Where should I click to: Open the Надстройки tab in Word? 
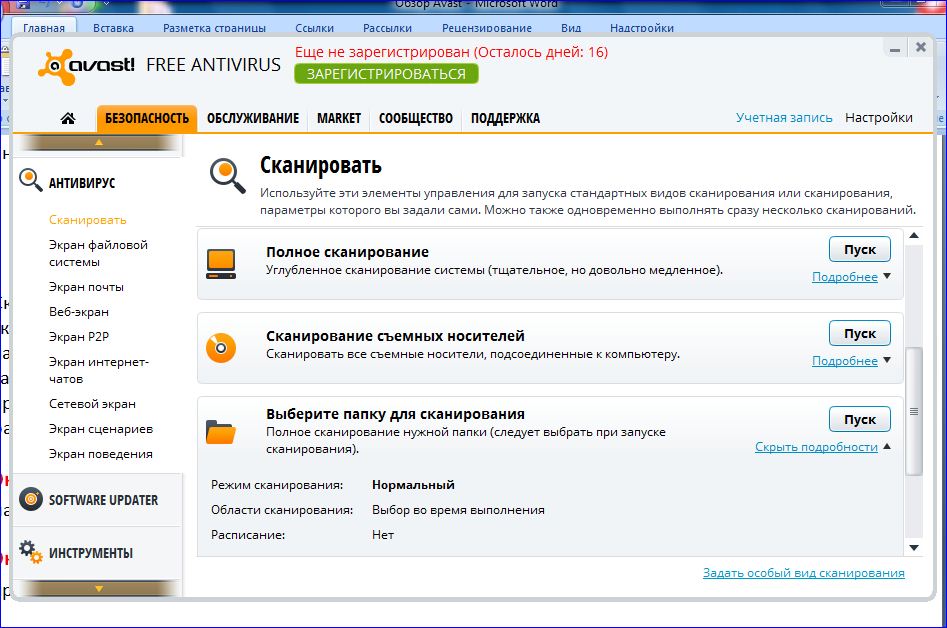[642, 28]
